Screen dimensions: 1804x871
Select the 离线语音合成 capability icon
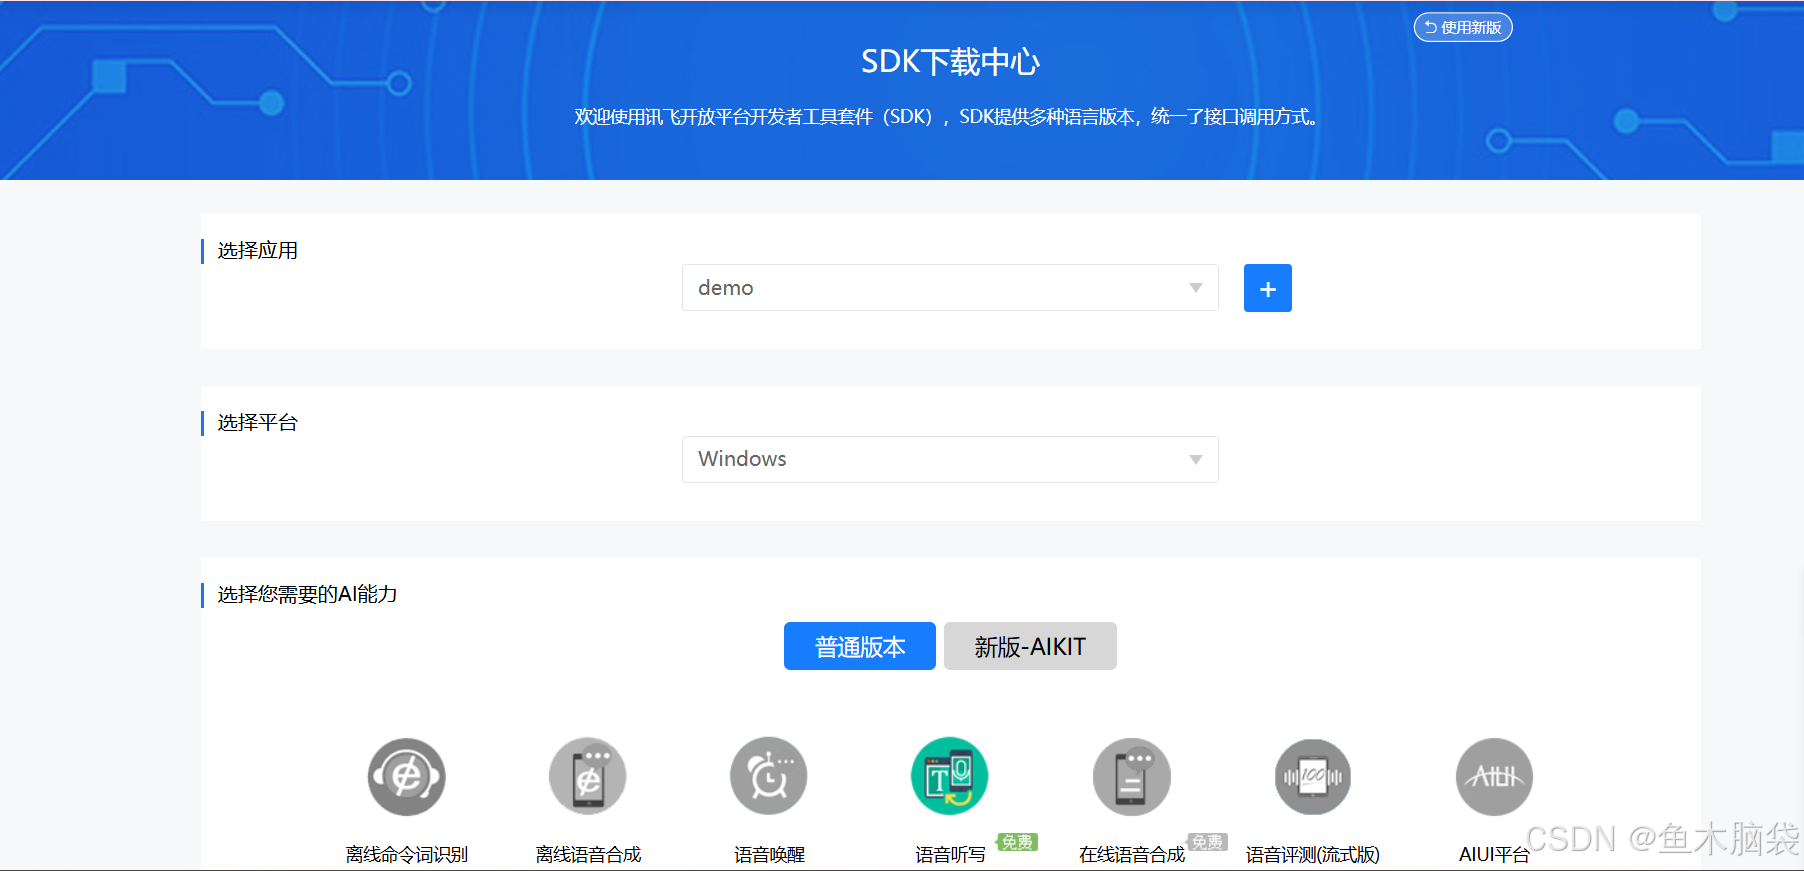click(x=588, y=776)
